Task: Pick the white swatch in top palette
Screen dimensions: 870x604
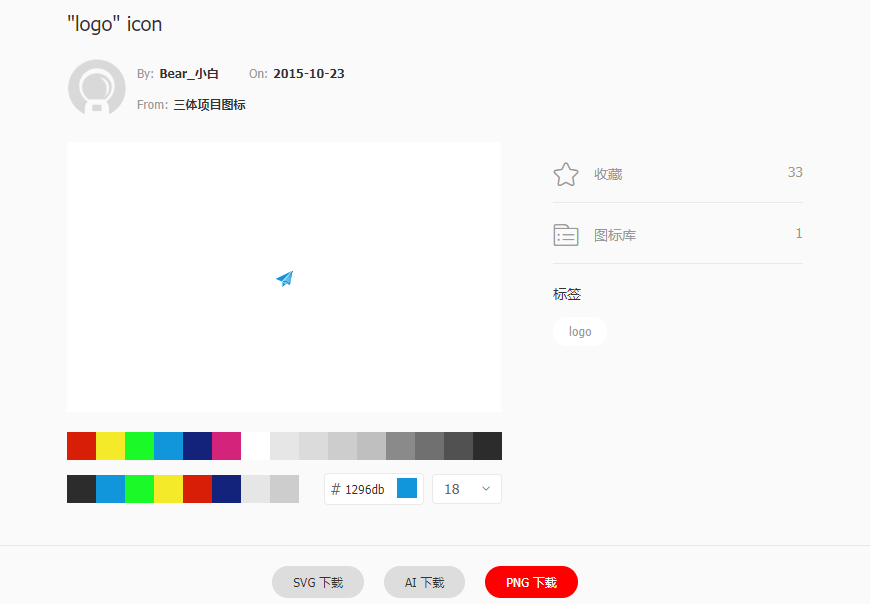Action: click(x=255, y=446)
